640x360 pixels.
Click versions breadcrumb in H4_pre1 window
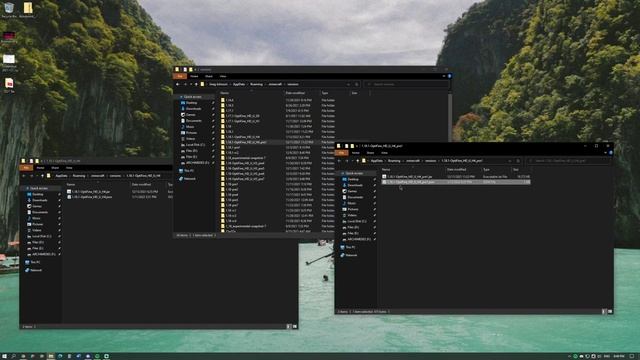431,161
